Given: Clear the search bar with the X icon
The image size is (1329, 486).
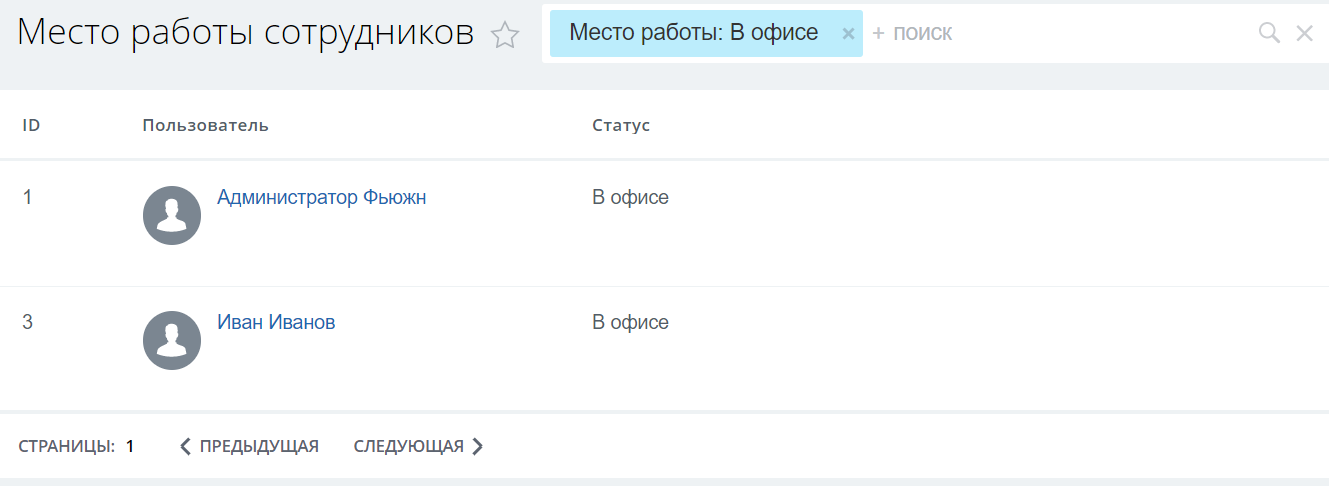Looking at the screenshot, I should click(1304, 33).
